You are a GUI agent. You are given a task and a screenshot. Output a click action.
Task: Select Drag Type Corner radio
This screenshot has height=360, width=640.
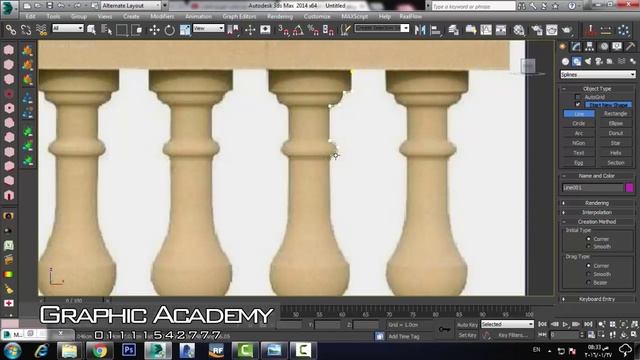pyautogui.click(x=588, y=266)
